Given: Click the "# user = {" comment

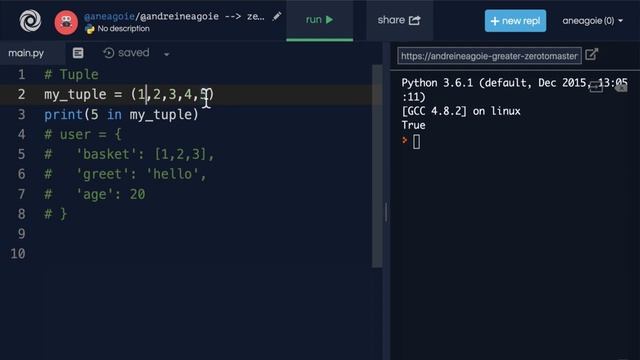Looking at the screenshot, I should click(83, 135).
